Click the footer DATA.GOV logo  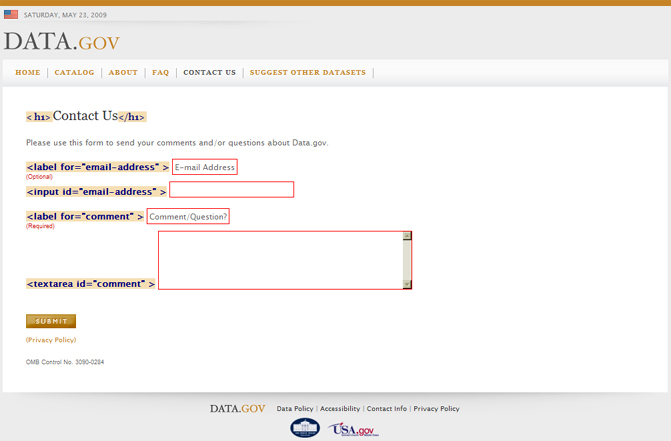click(x=238, y=408)
